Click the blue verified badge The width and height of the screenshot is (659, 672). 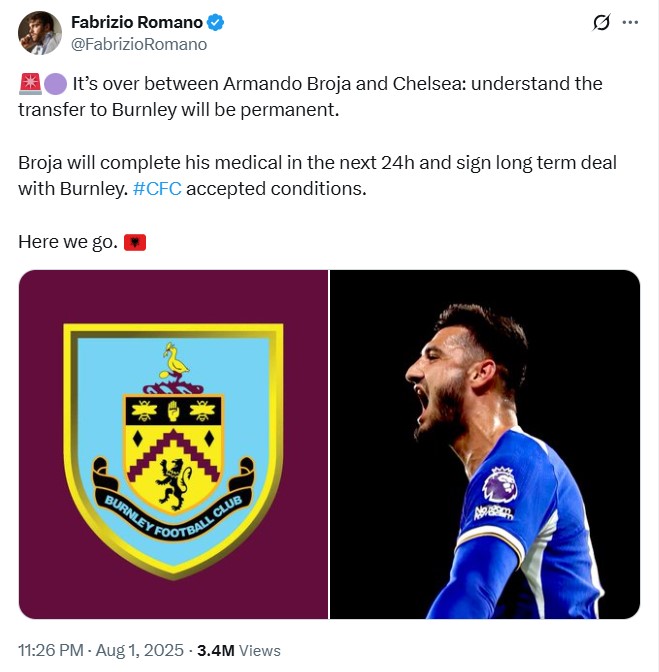click(215, 22)
